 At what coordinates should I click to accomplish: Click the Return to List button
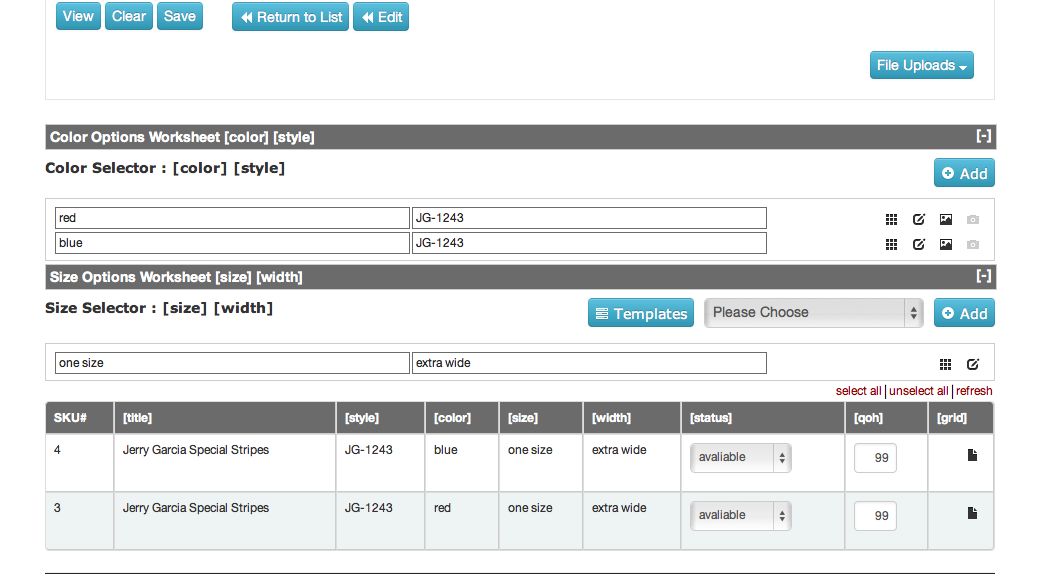(x=291, y=17)
